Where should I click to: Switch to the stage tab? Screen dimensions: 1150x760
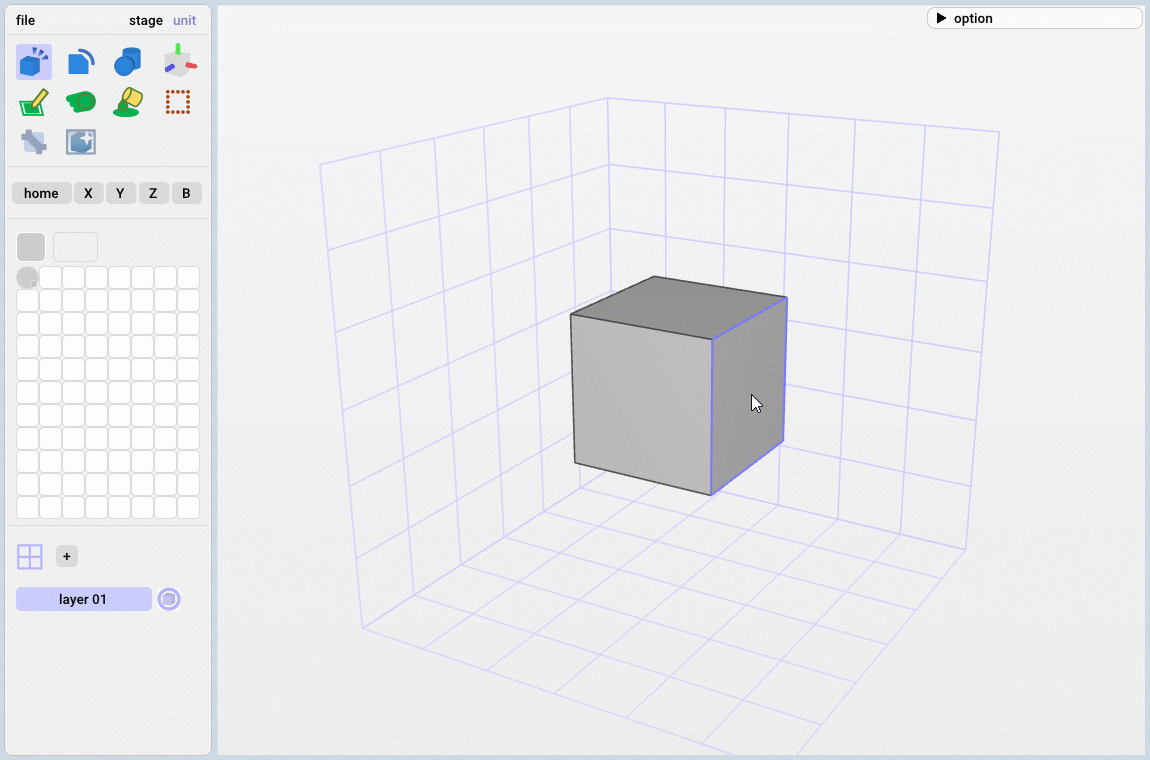point(146,21)
